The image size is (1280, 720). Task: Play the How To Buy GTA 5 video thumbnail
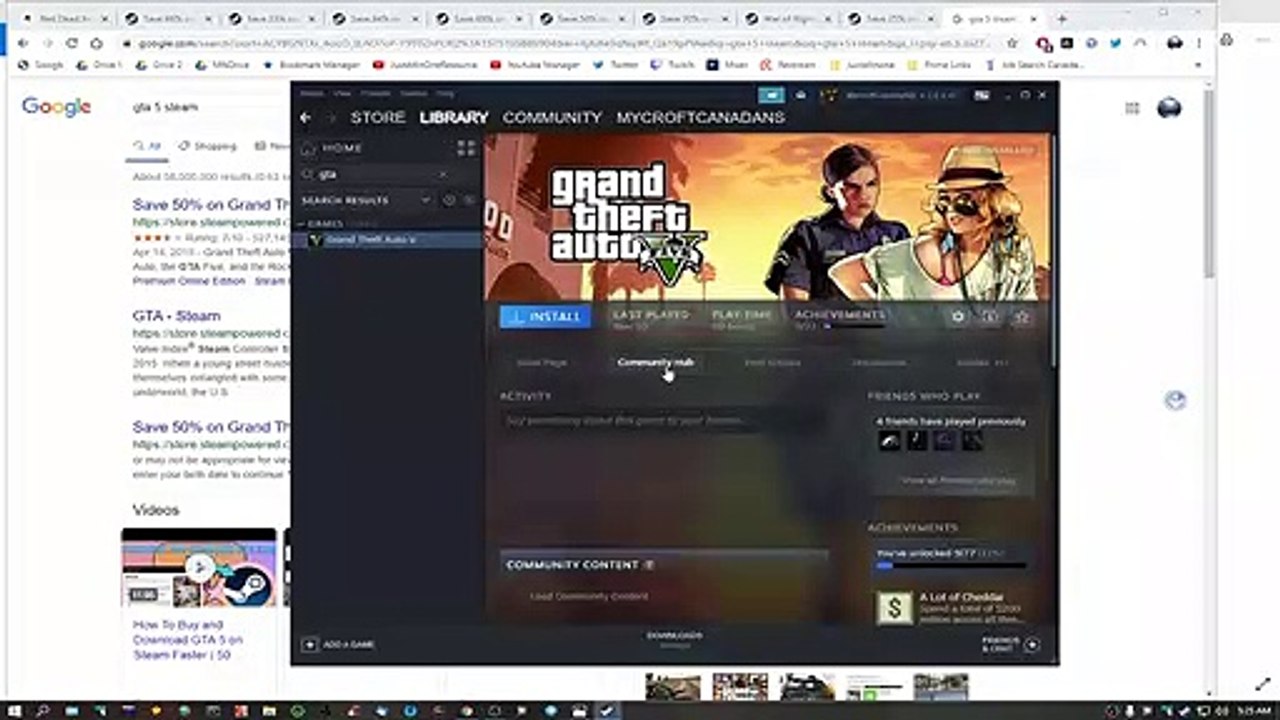pyautogui.click(x=199, y=568)
